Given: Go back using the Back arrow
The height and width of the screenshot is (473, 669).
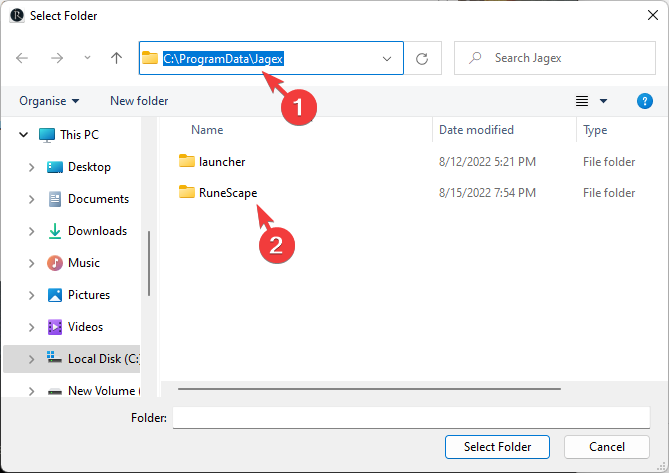Looking at the screenshot, I should point(22,58).
